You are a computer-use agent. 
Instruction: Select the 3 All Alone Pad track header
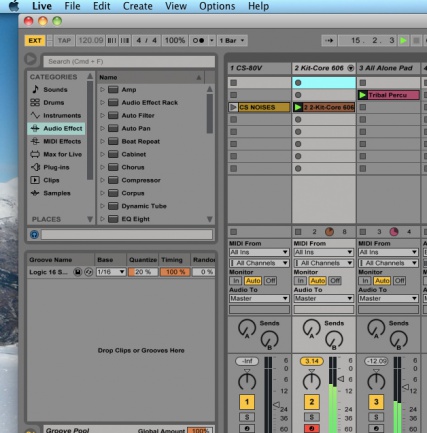coord(388,68)
